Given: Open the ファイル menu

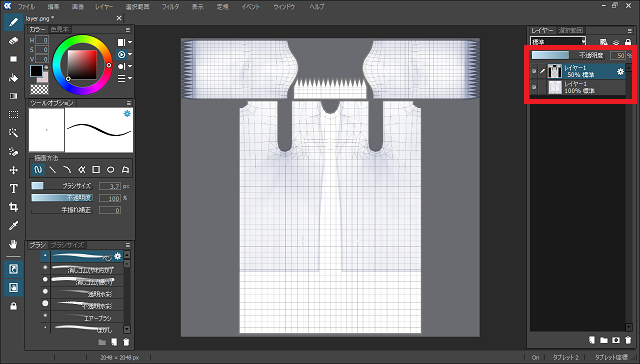Looking at the screenshot, I should (x=26, y=7).
